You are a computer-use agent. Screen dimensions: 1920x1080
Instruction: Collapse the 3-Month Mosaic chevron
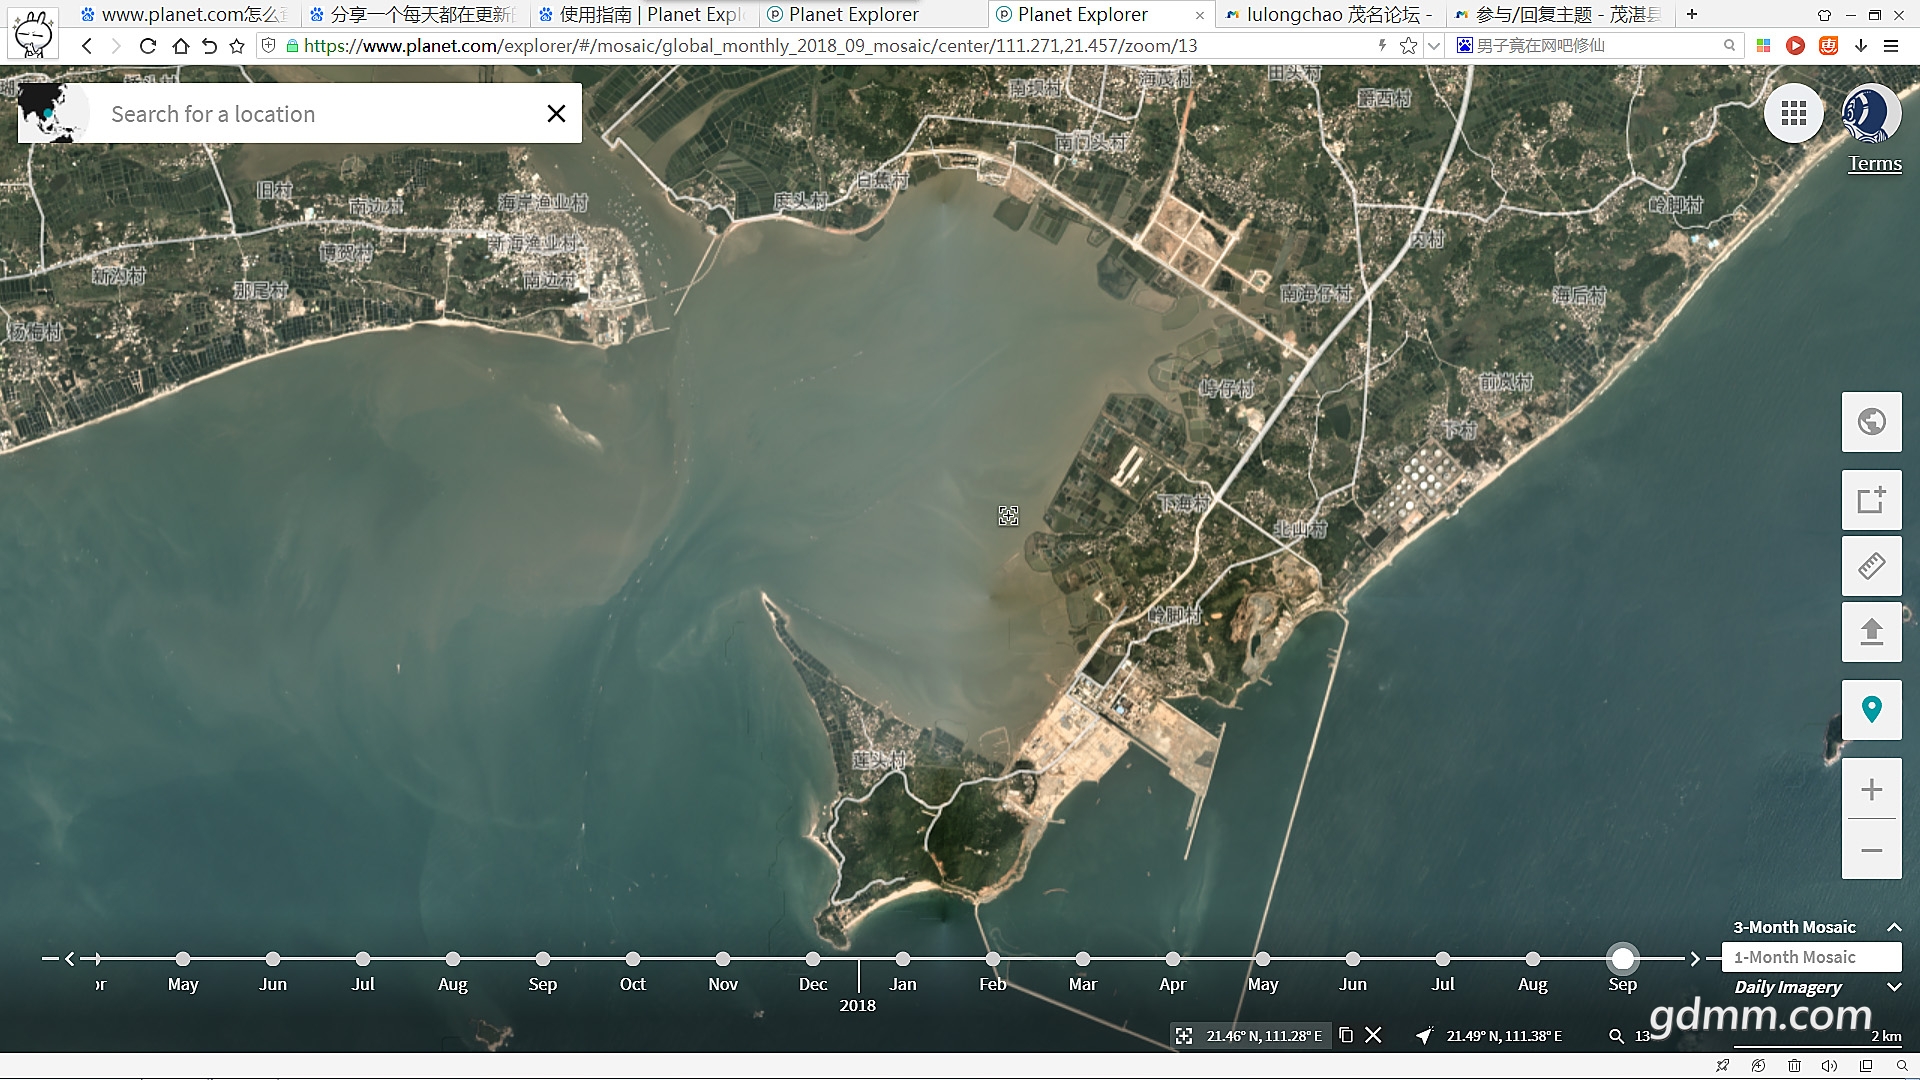[1893, 927]
